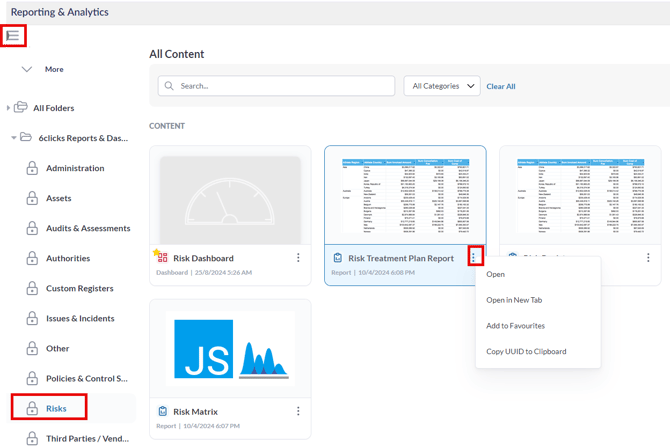Open the Custom Registers folder

click(x=79, y=288)
